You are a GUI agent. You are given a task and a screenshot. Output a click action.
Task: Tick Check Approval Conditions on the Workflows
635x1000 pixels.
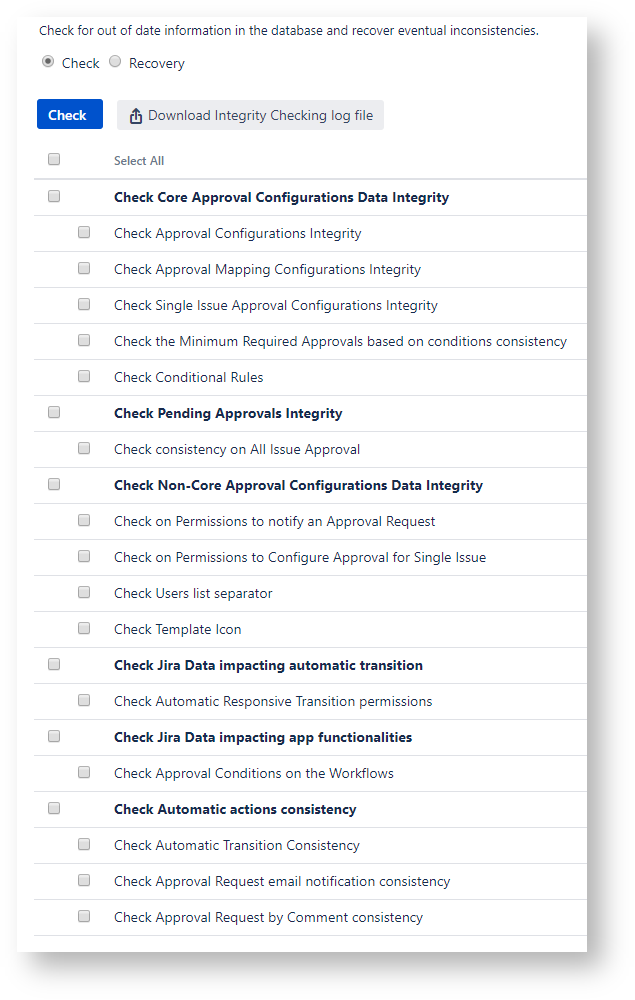(x=84, y=772)
